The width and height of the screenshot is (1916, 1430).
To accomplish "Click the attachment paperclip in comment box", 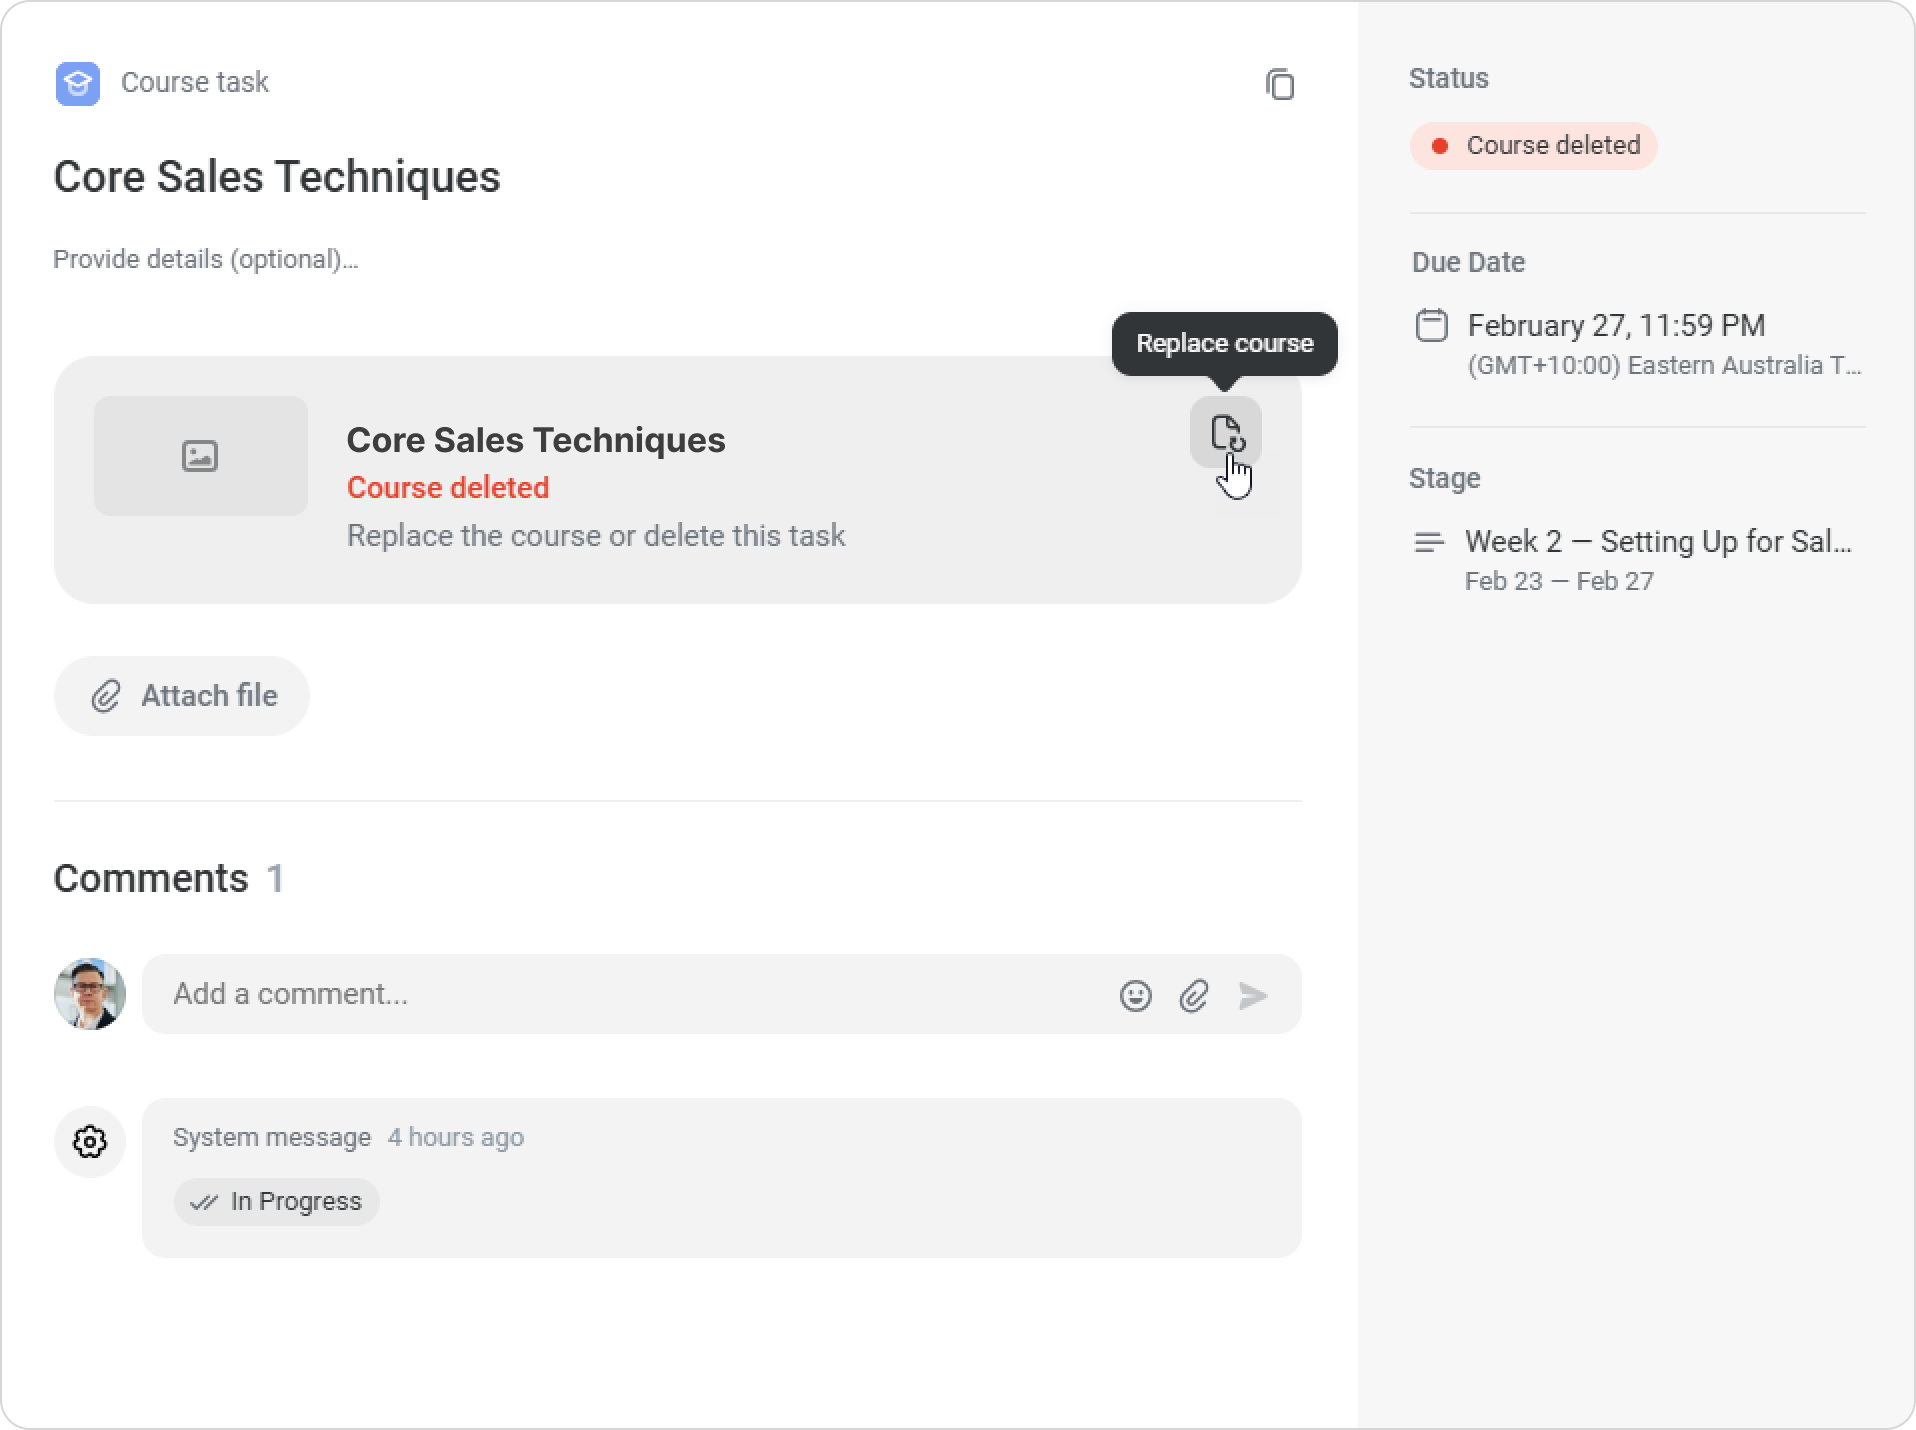I will pos(1194,995).
